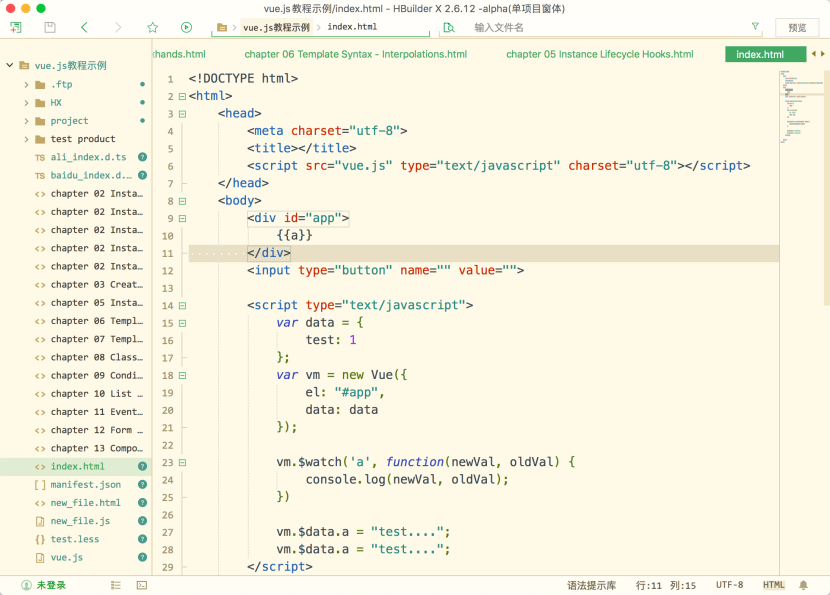
Task: Click the badge beside ali_index.d.ts
Action: click(x=142, y=157)
